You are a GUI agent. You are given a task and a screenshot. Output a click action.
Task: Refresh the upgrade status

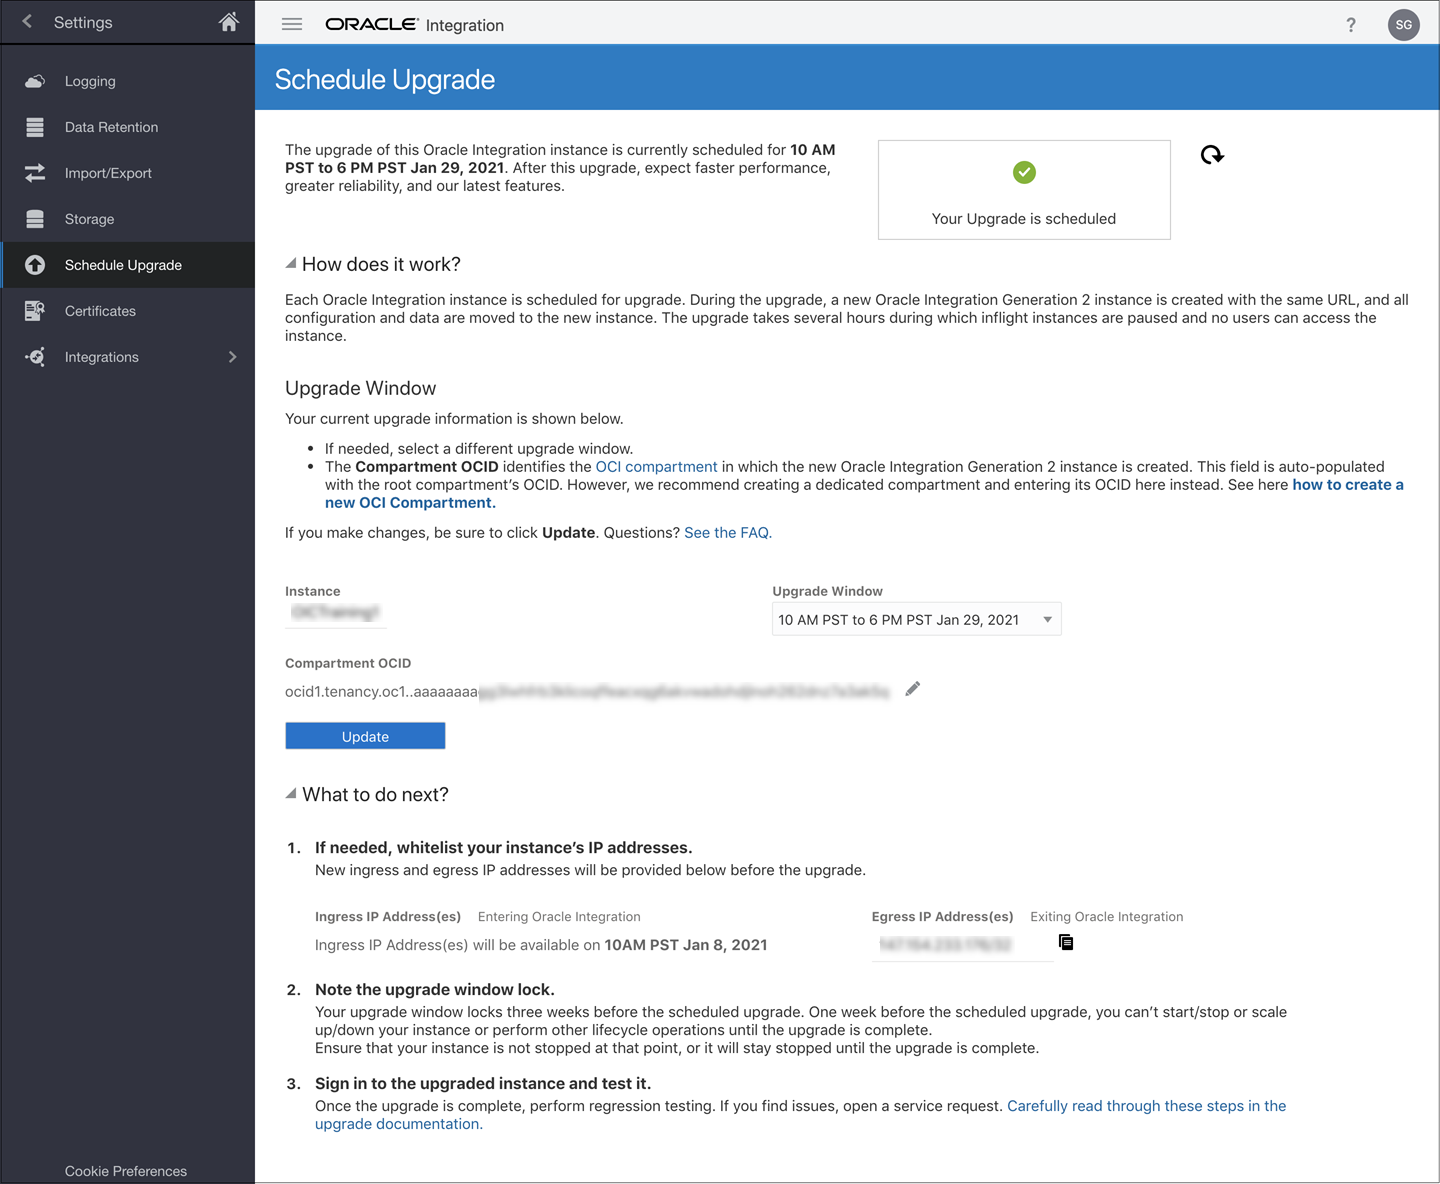coord(1211,155)
